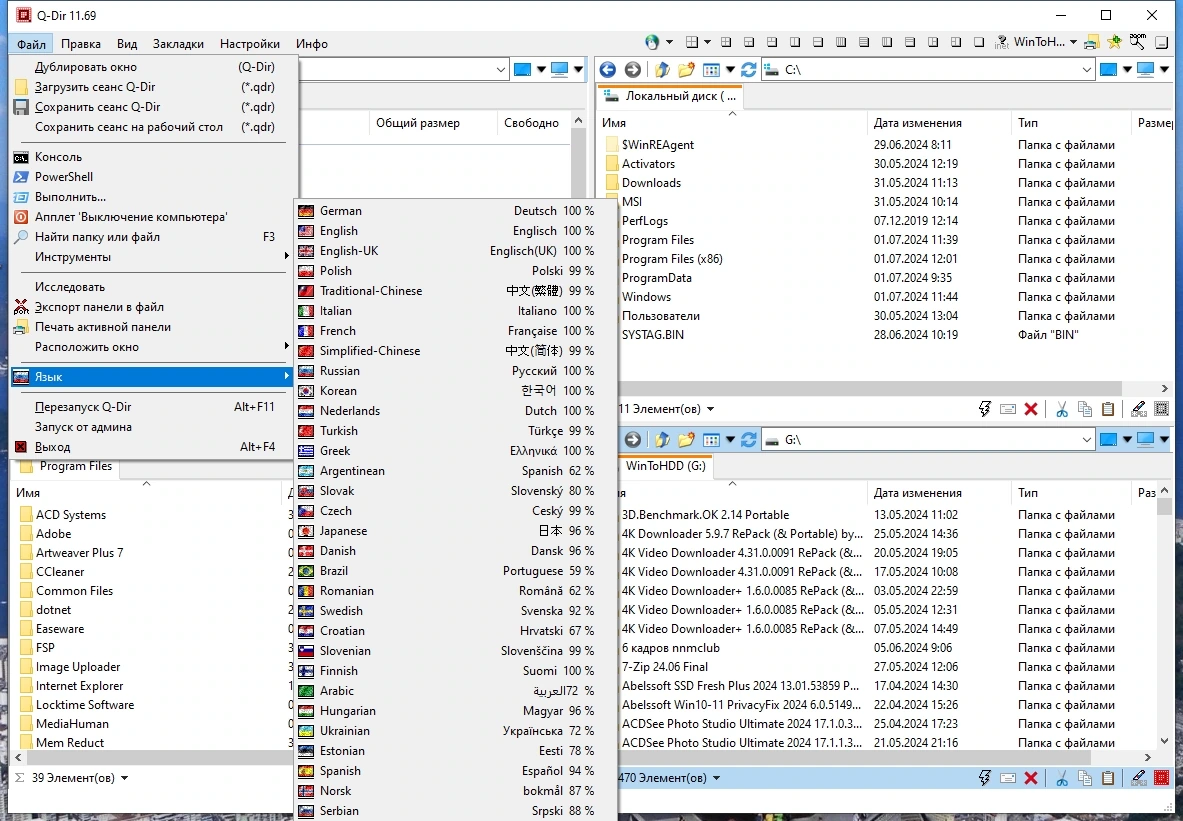The height and width of the screenshot is (821, 1183).
Task: Switch to the 'WinToHDD (G:)' tab
Action: pos(665,466)
